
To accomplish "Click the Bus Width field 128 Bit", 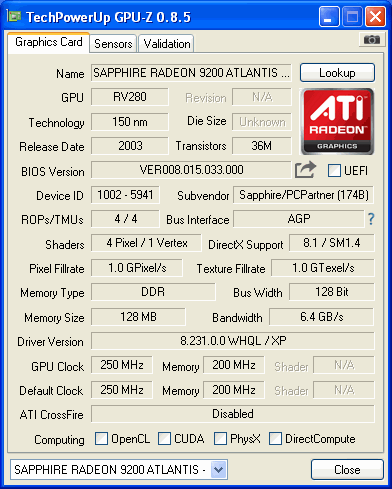I will coord(332,292).
